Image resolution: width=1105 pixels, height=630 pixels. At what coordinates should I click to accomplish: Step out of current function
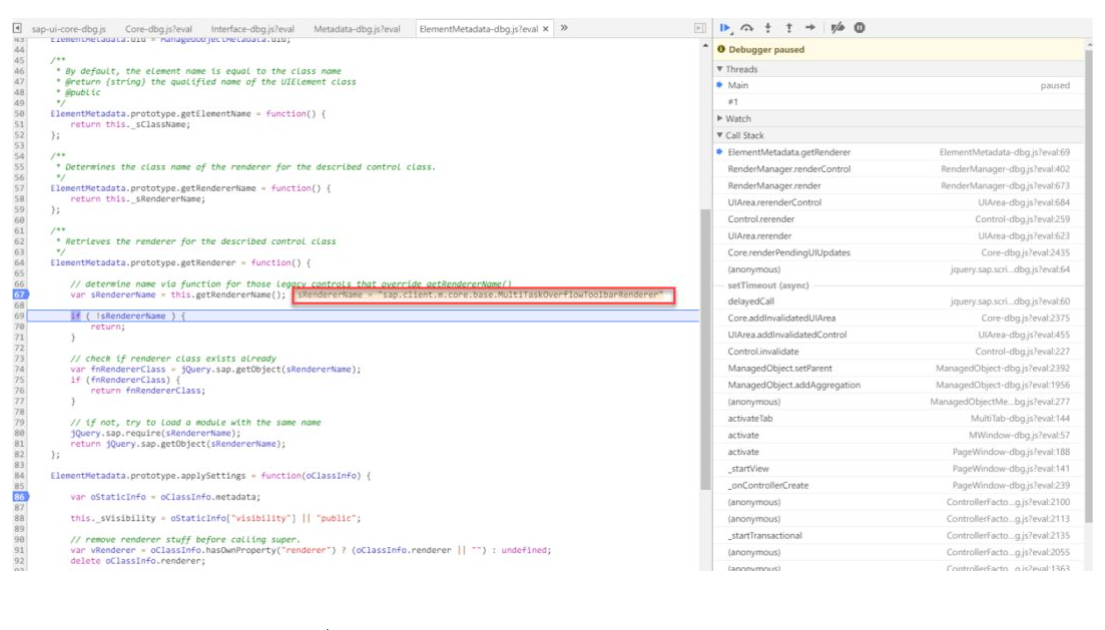point(789,27)
